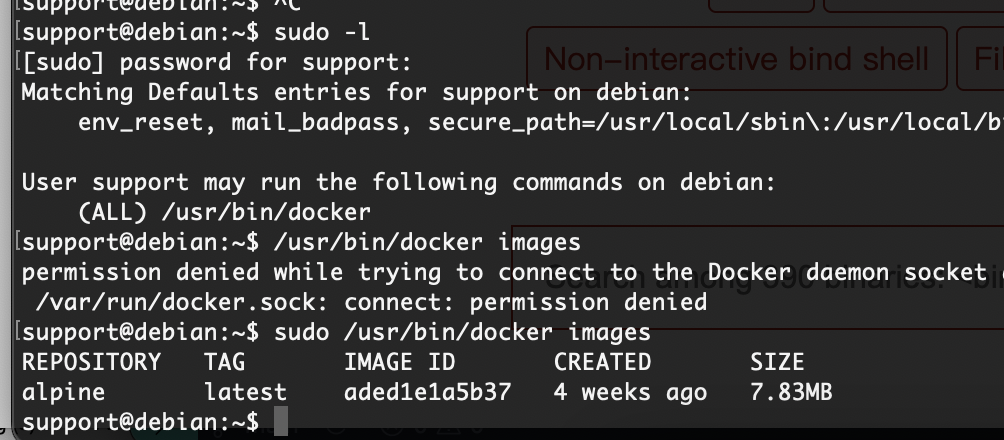Click the "alpine" repository name
Image resolution: width=1004 pixels, height=440 pixels.
63,392
